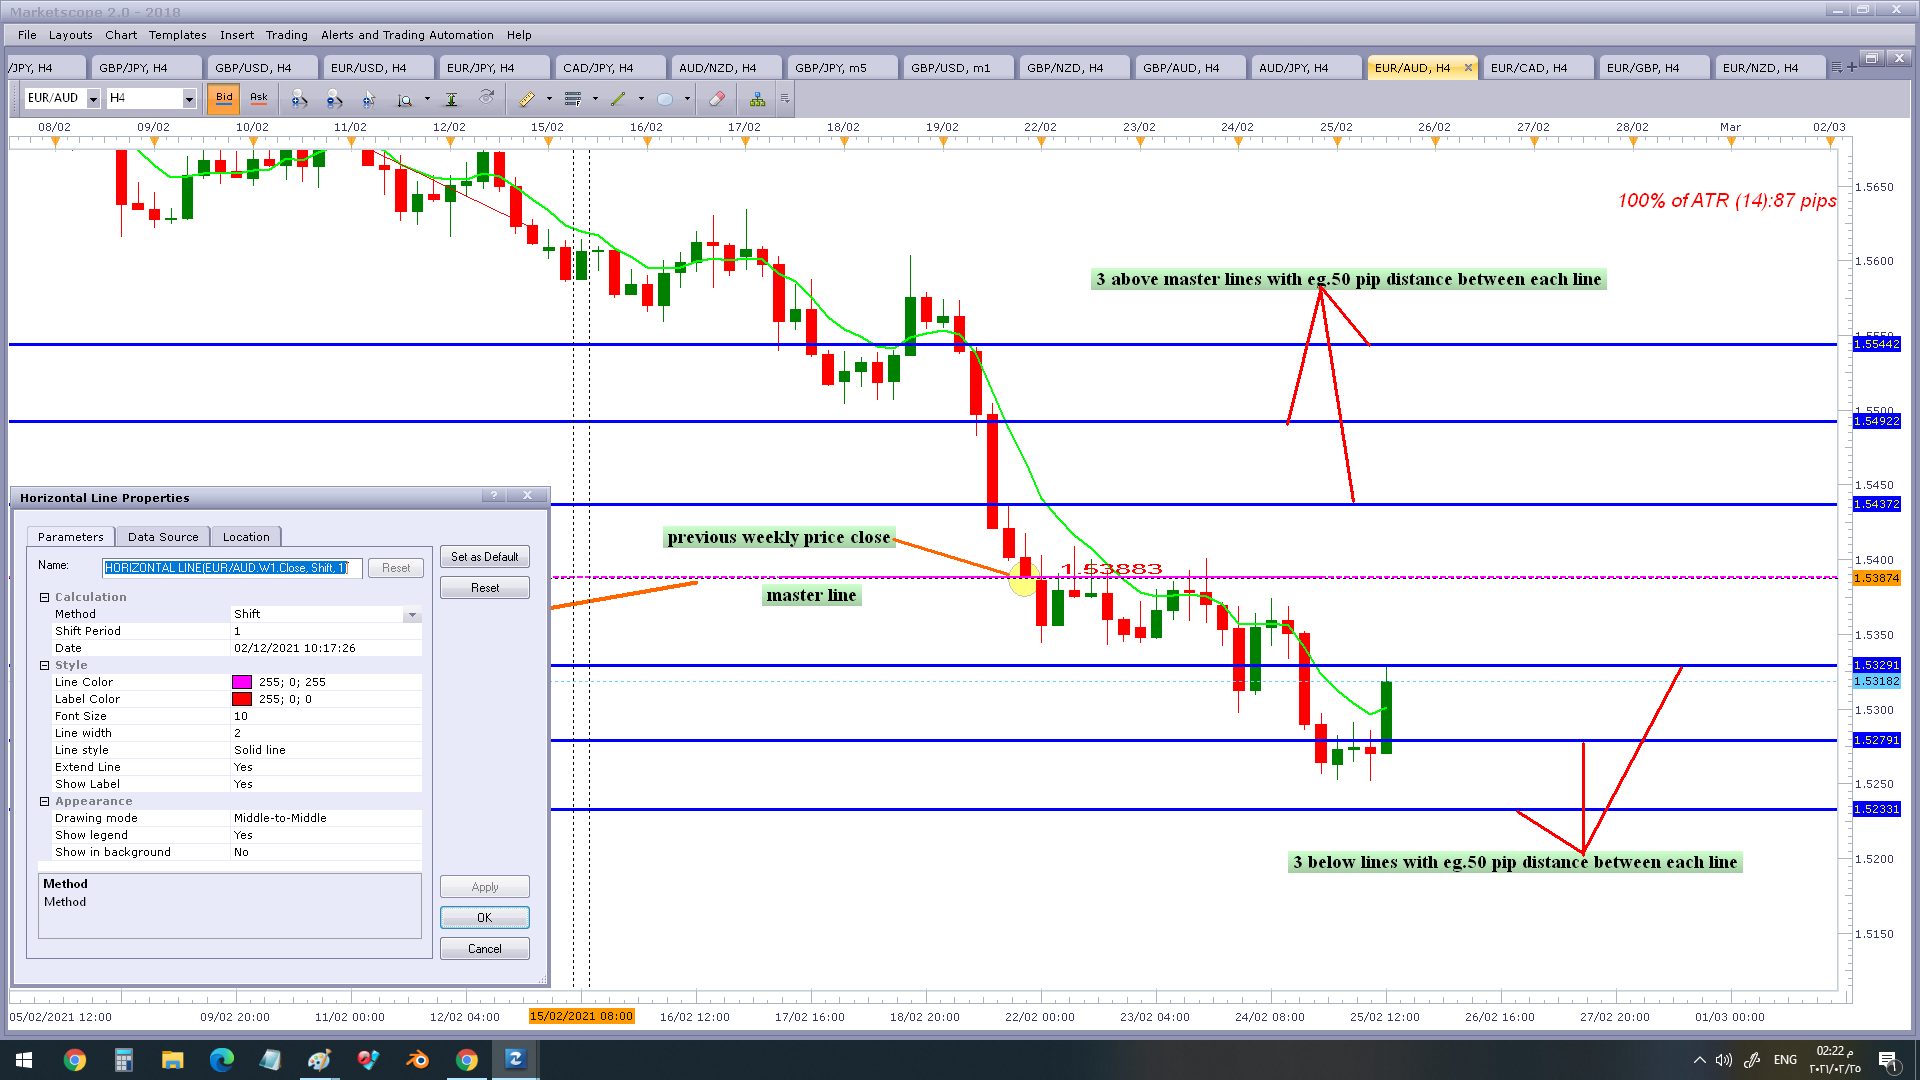Toggle the Bid price mode button
Viewport: 1920px width, 1080px height.
(x=224, y=98)
